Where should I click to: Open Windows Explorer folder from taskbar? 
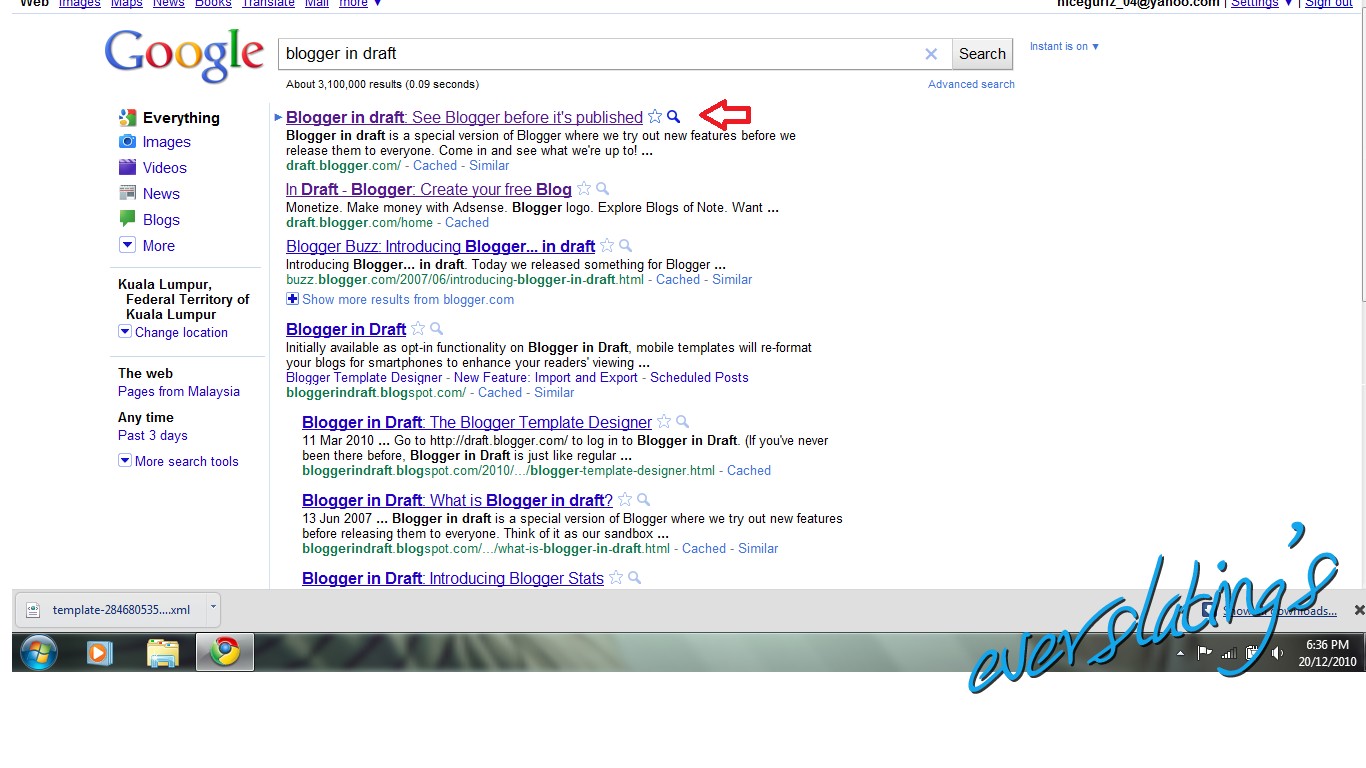click(162, 653)
